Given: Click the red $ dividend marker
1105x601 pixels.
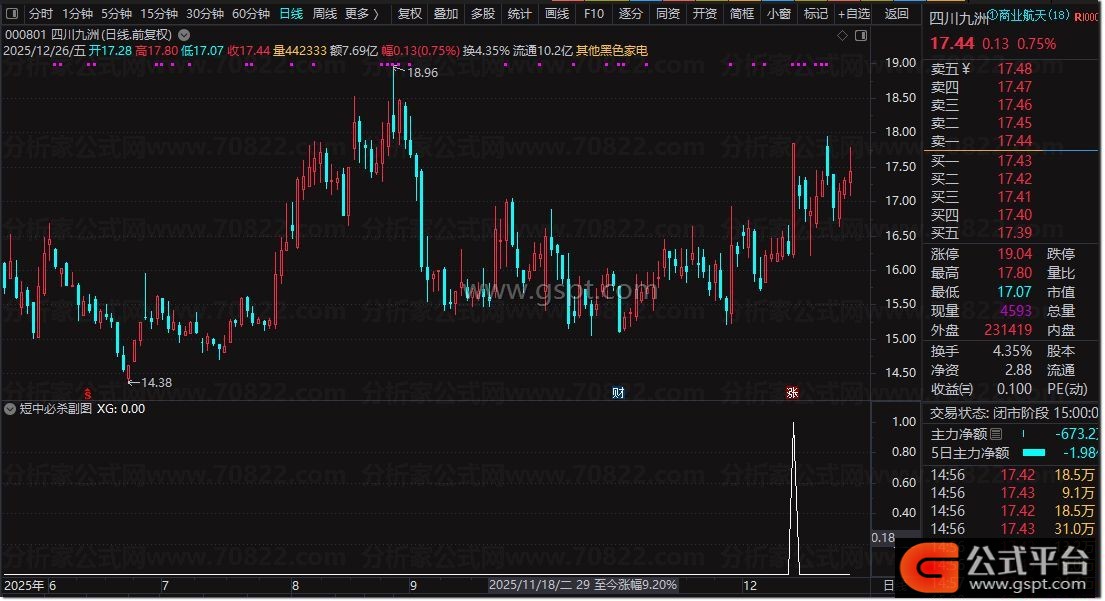Looking at the screenshot, I should 88,392.
